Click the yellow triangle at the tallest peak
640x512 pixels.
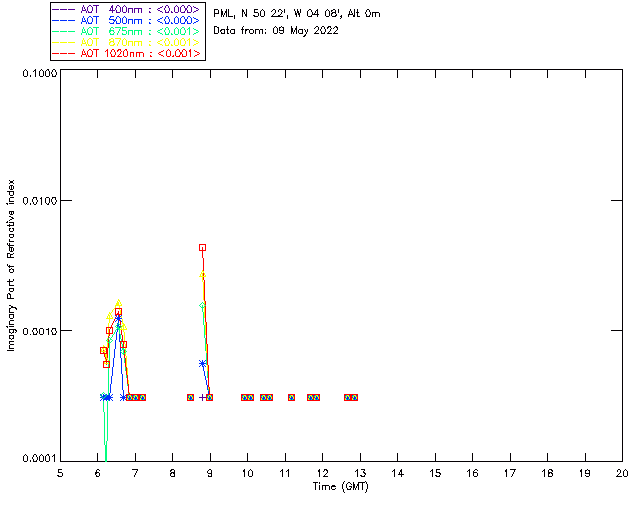(x=202, y=275)
